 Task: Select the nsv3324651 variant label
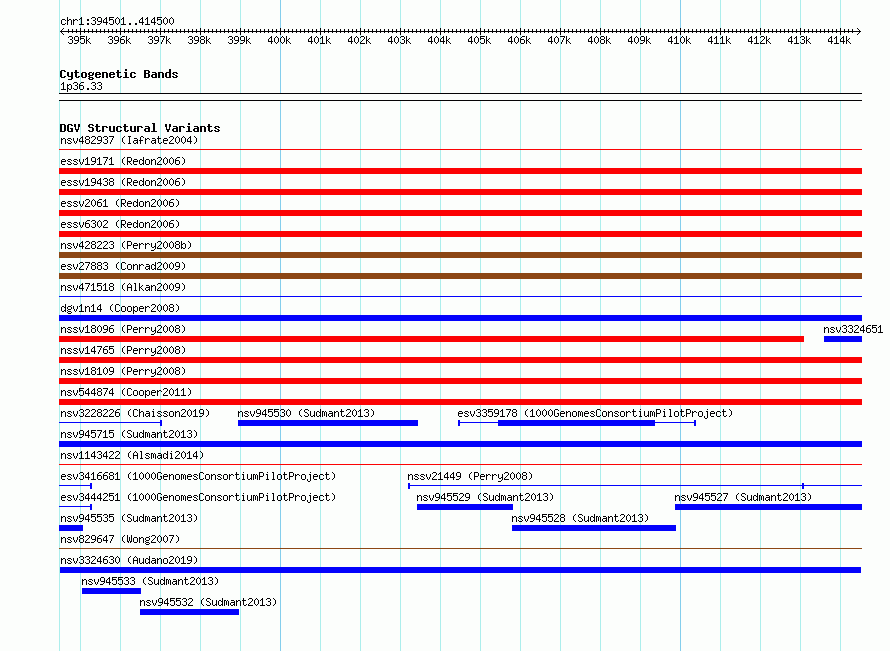[x=853, y=329]
